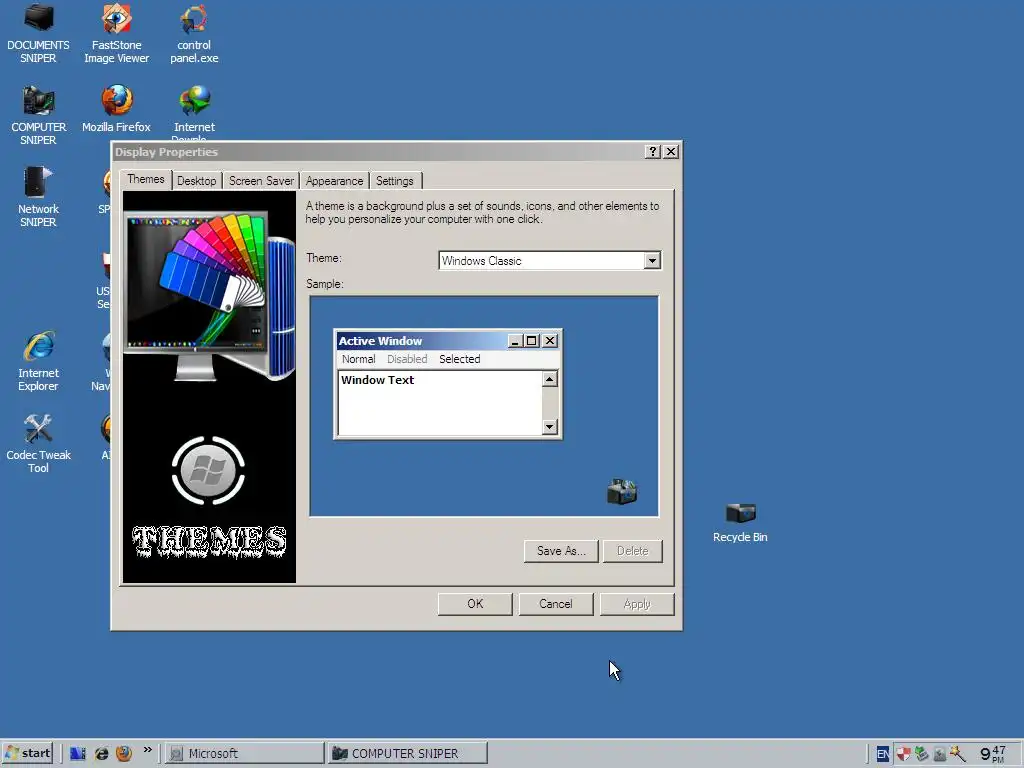This screenshot has width=1024, height=768.
Task: Switch to the Desktop tab
Action: 197,181
